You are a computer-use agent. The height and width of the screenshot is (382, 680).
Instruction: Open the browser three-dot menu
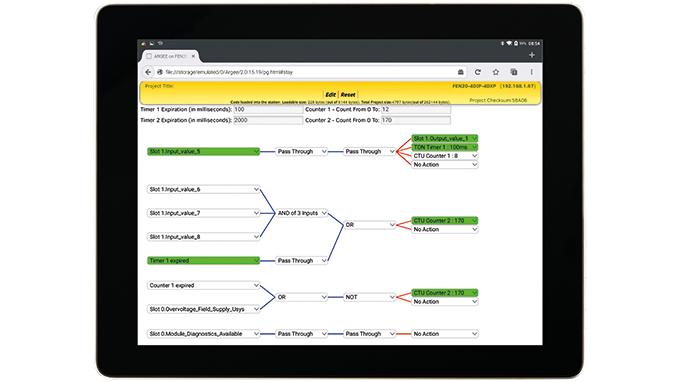[531, 72]
